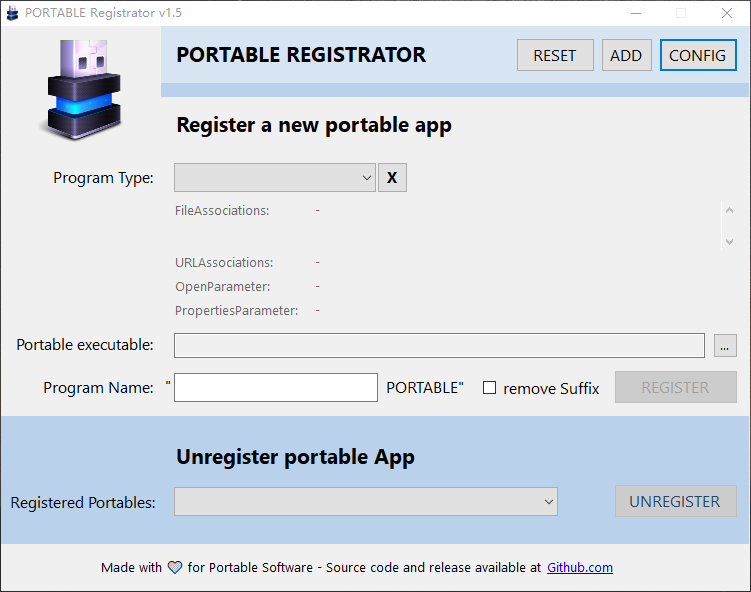Click scroll up arrow in associations list

pos(729,210)
